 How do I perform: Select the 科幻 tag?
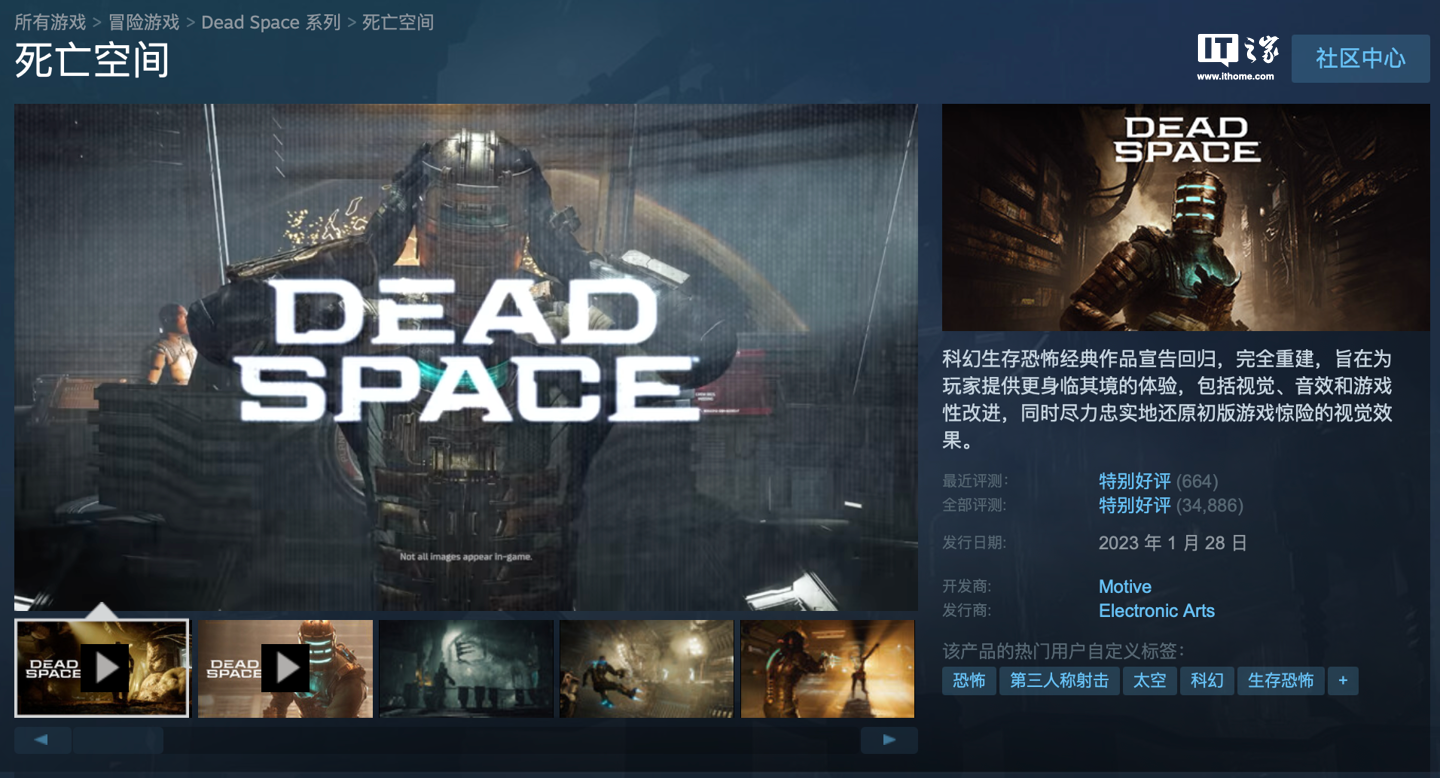click(x=1207, y=681)
